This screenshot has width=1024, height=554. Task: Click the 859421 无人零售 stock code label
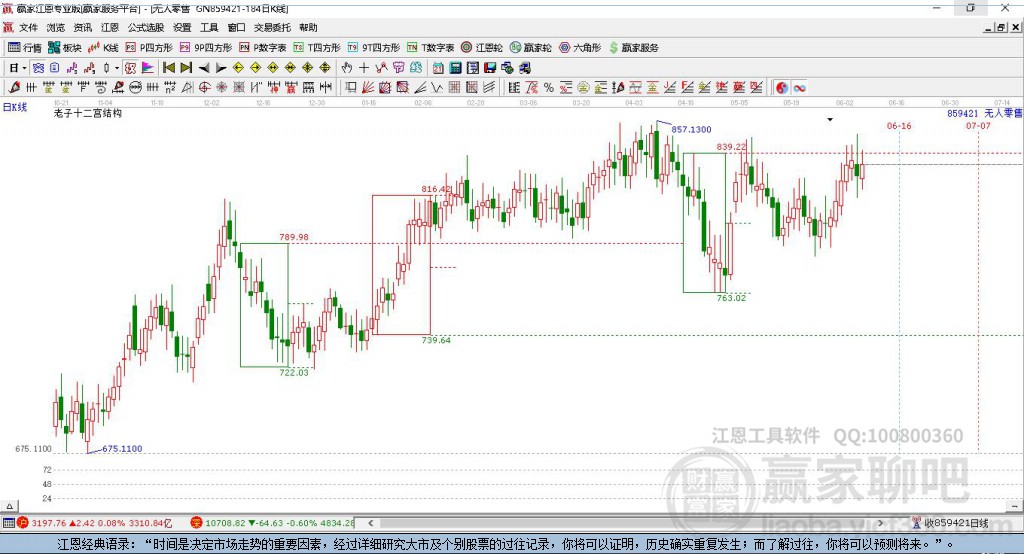[x=984, y=113]
